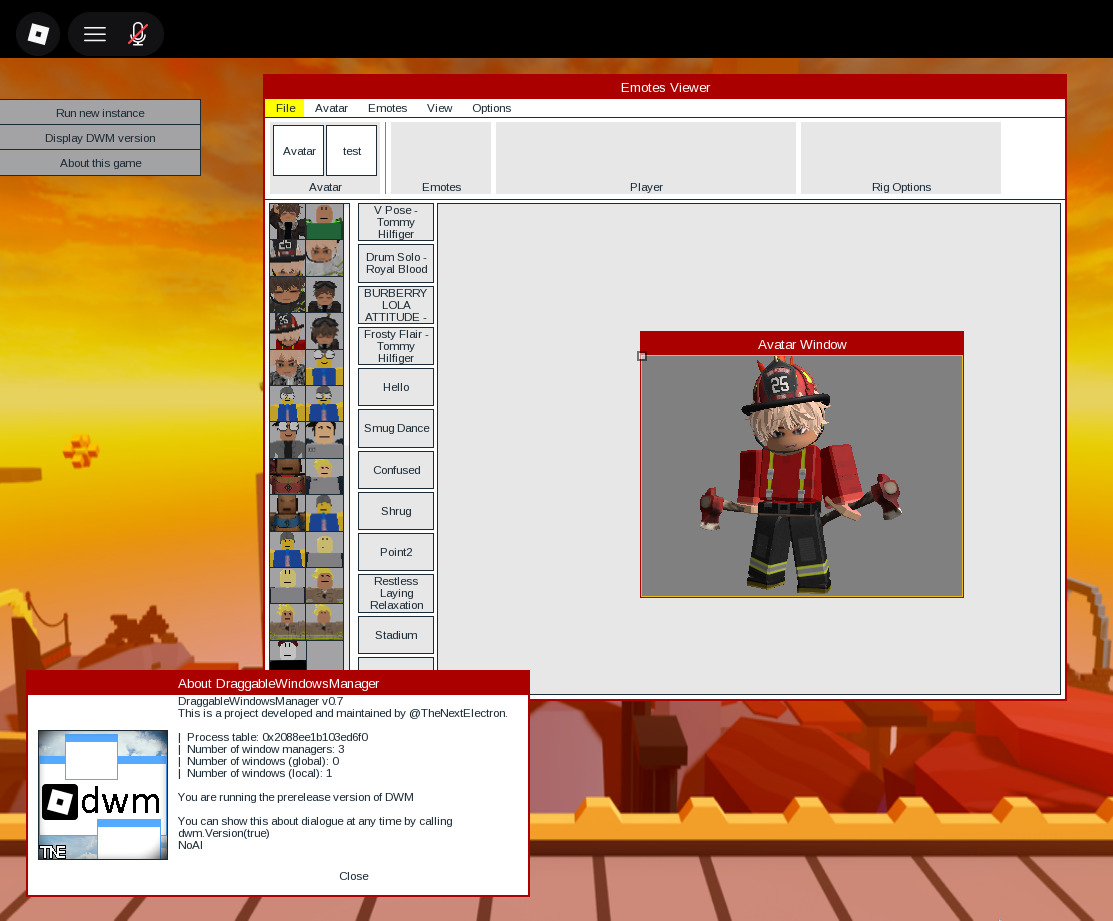The height and width of the screenshot is (921, 1113).
Task: Select dark-skinned red outfit avatar thumbnail
Action: point(287,476)
